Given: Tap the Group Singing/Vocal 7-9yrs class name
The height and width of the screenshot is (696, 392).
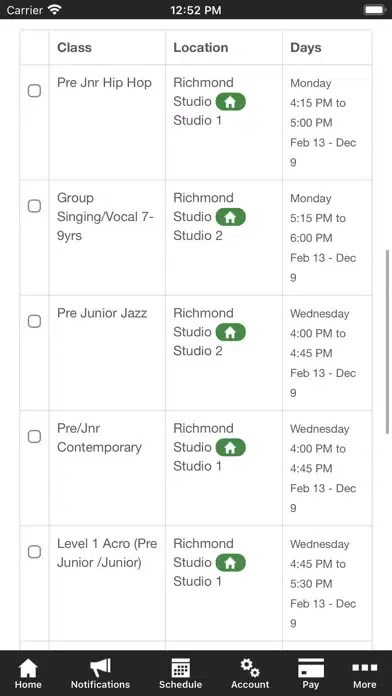Looking at the screenshot, I should coord(106,217).
